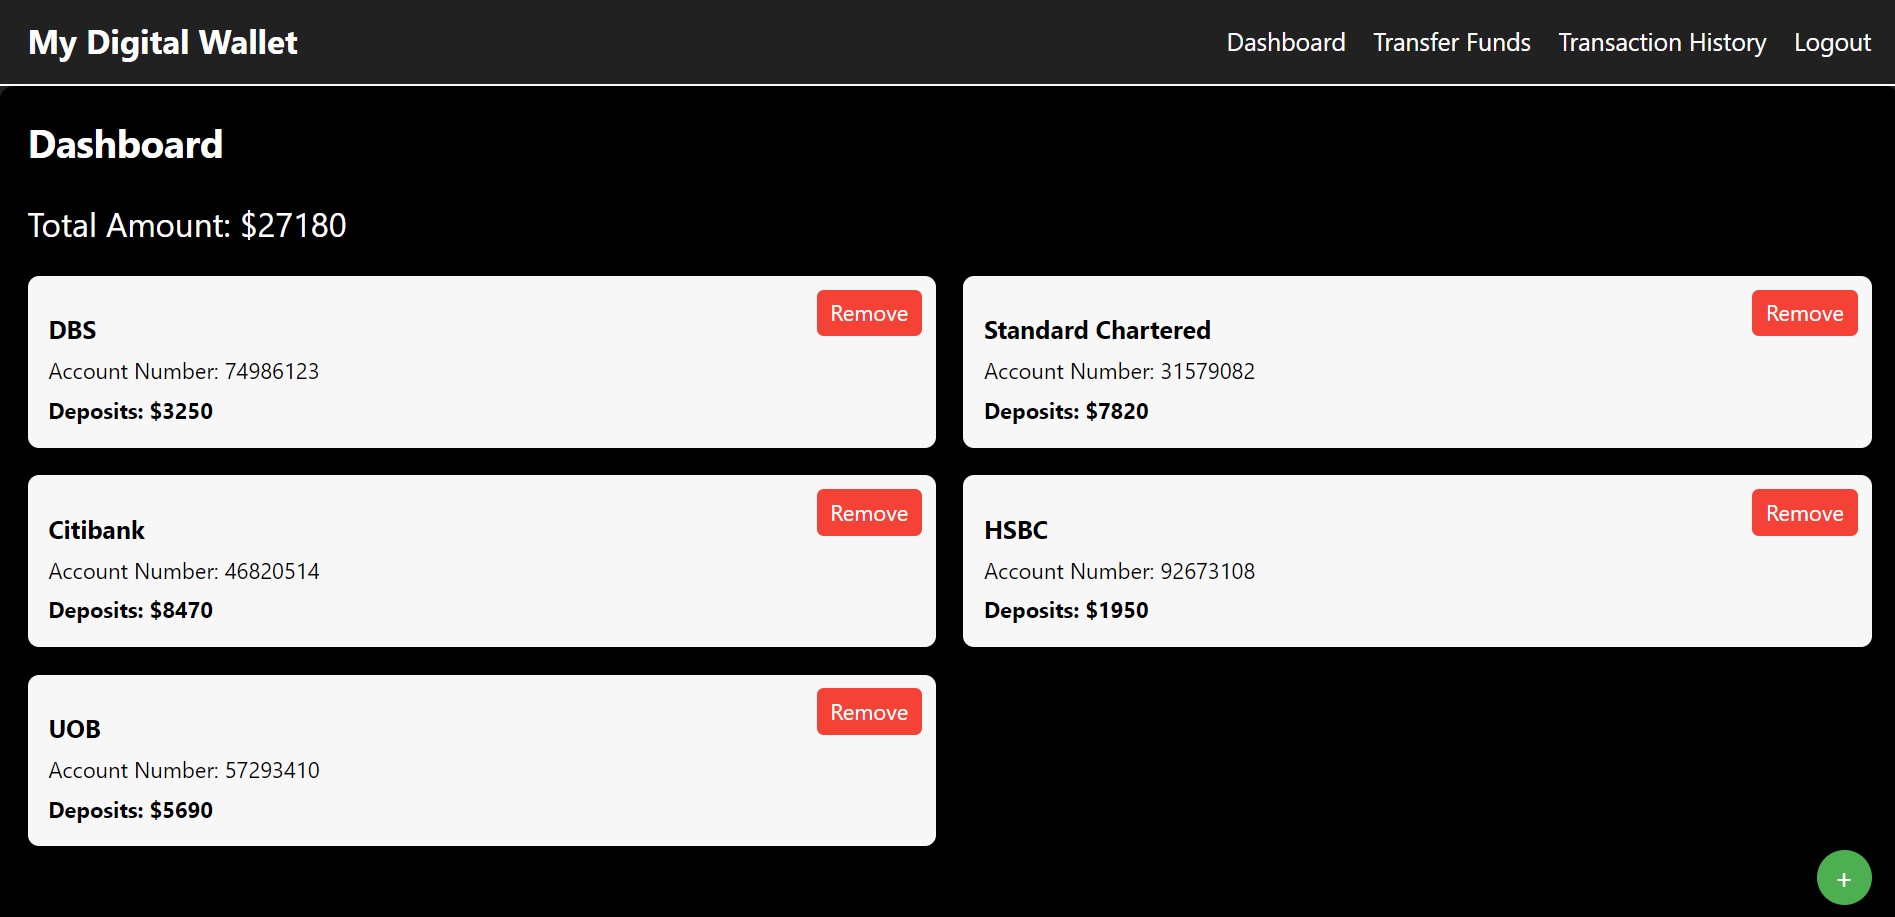This screenshot has width=1895, height=917.
Task: Click Deposits: $5690 text
Action: pyautogui.click(x=131, y=810)
